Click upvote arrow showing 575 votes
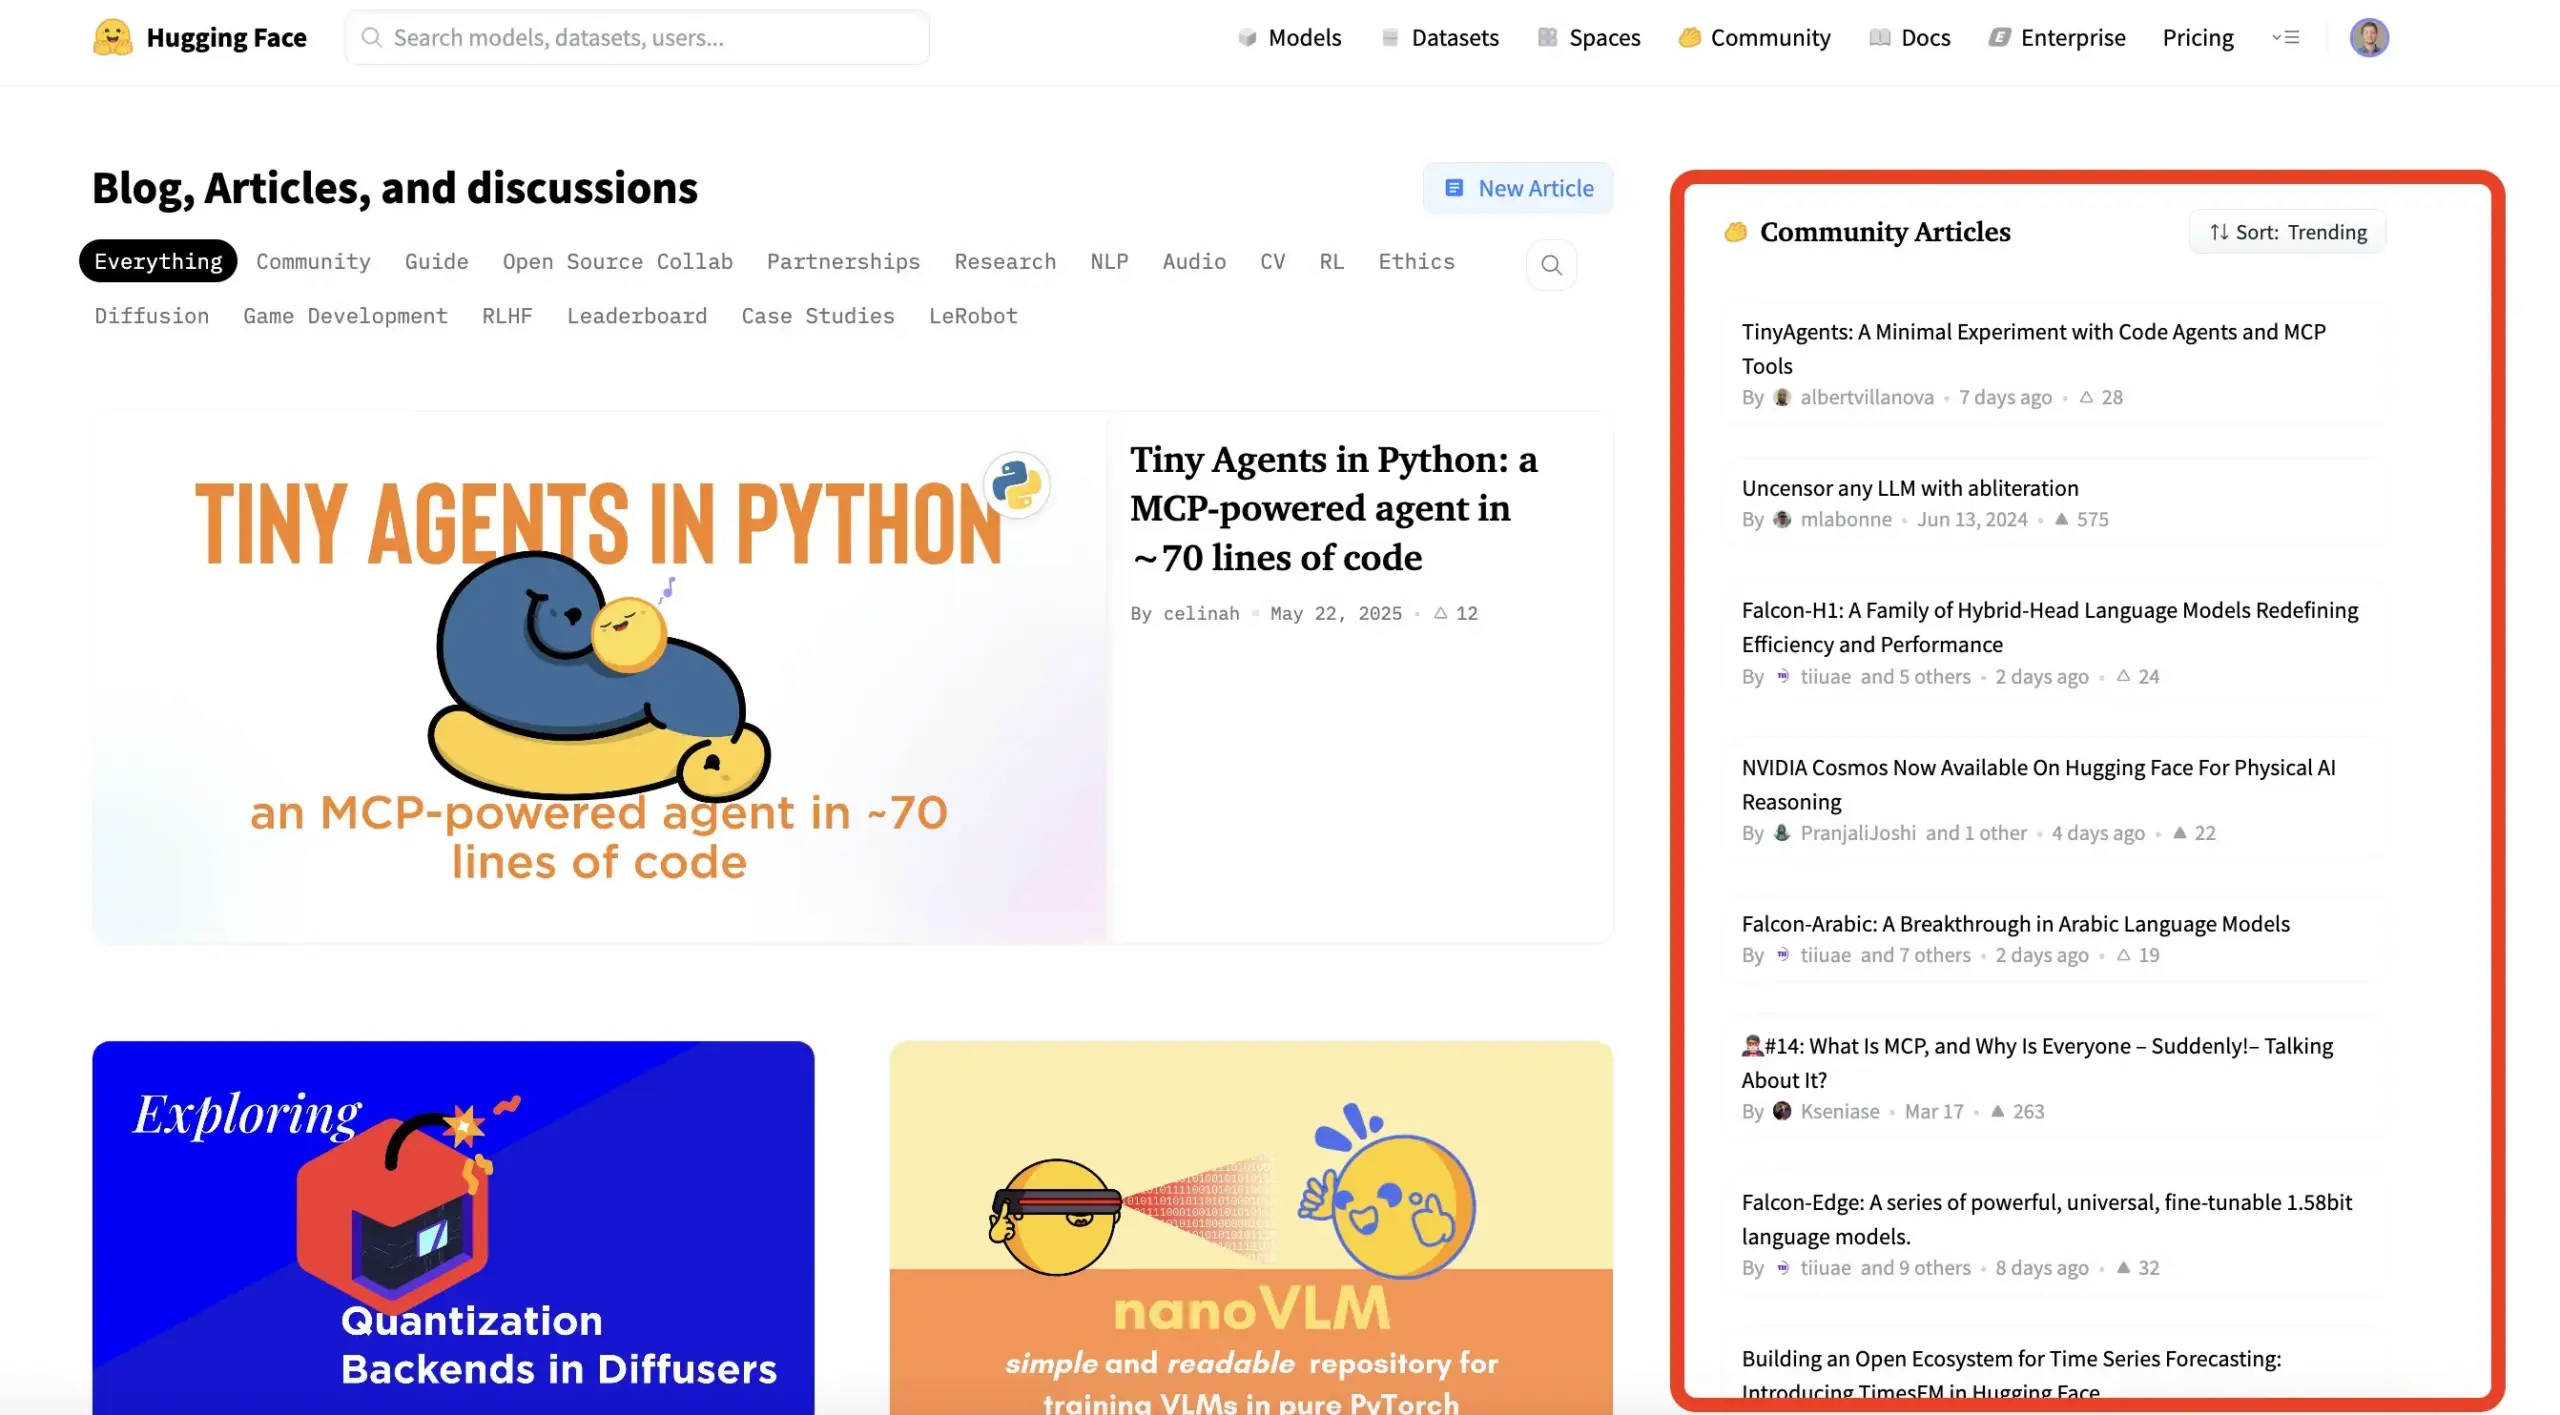 [x=2061, y=520]
